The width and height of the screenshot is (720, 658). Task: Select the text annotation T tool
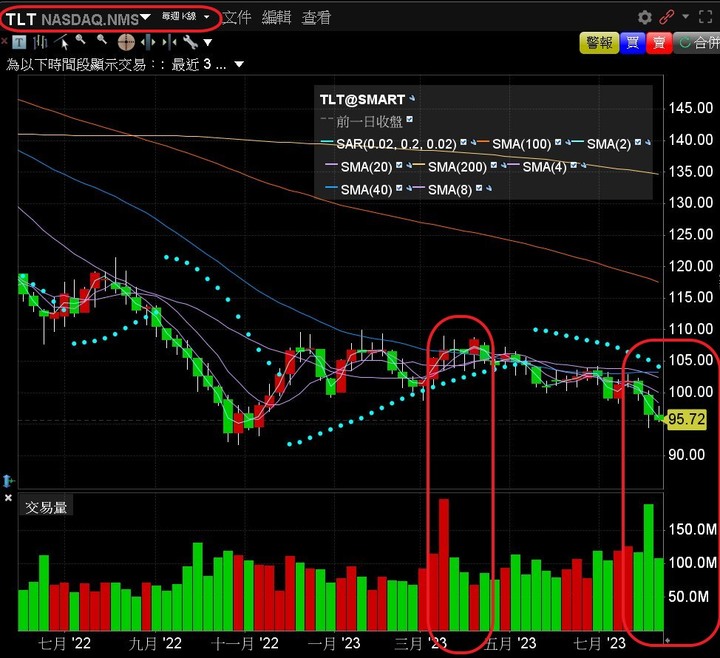[19, 43]
